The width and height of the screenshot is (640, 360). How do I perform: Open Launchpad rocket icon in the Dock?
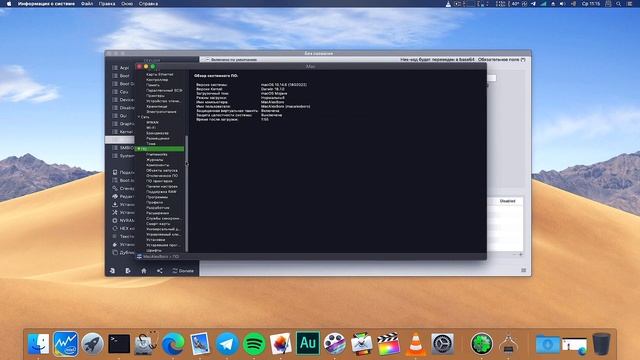[93, 343]
